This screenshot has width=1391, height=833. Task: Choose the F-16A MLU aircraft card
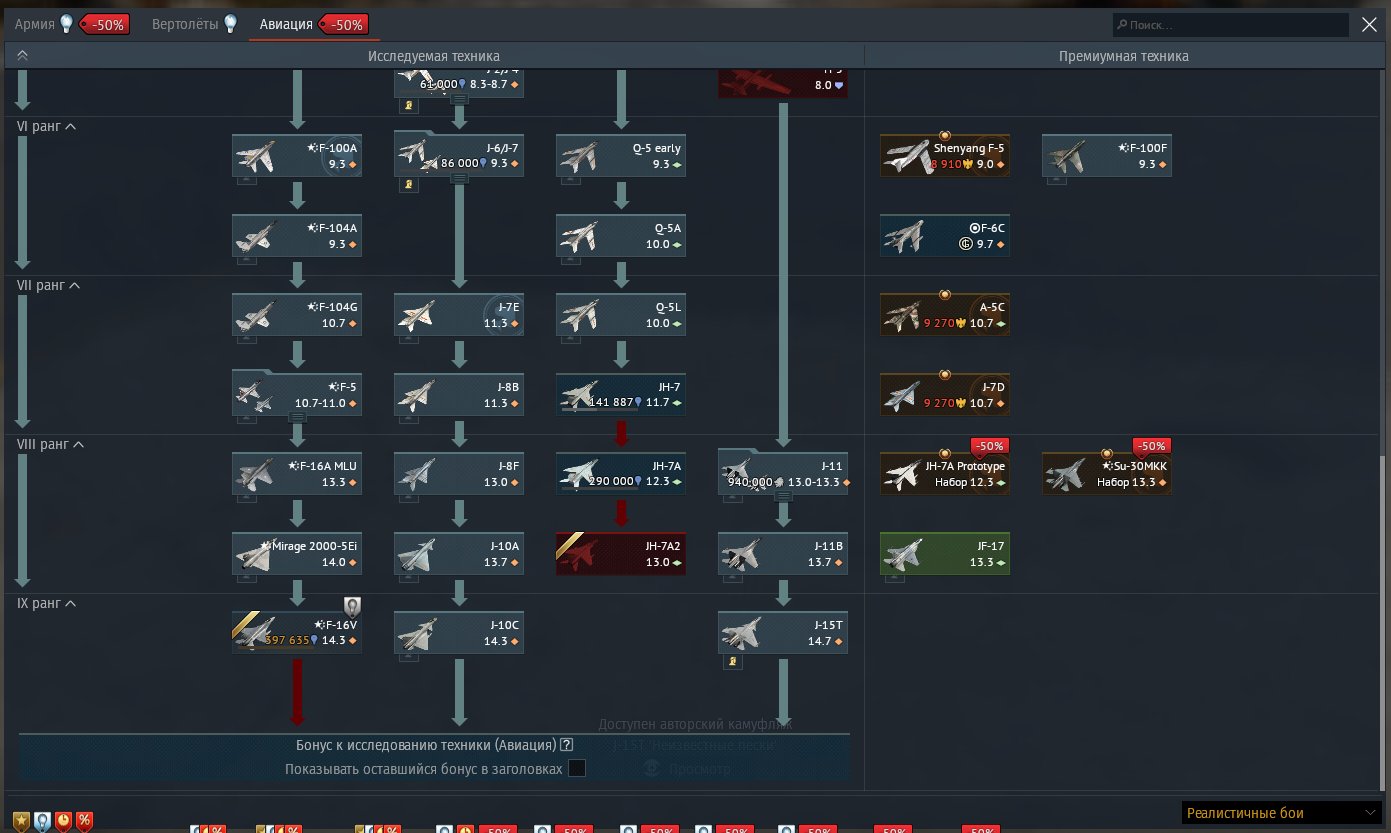[297, 473]
